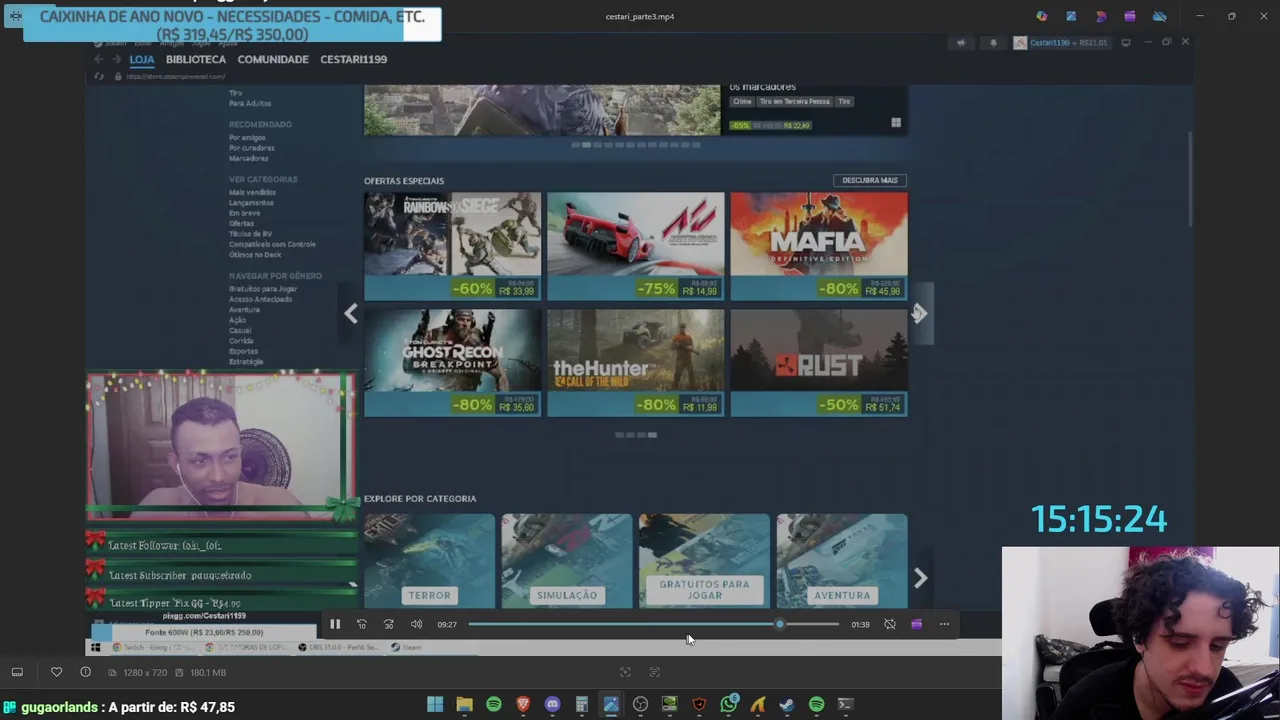
Task: Open Steam announcements megaphone icon
Action: coord(961,42)
